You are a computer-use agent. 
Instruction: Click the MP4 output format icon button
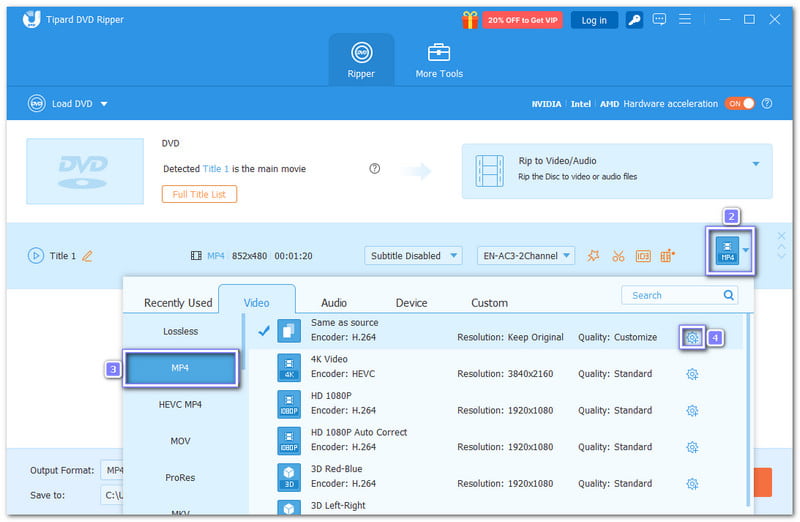pyautogui.click(x=727, y=249)
